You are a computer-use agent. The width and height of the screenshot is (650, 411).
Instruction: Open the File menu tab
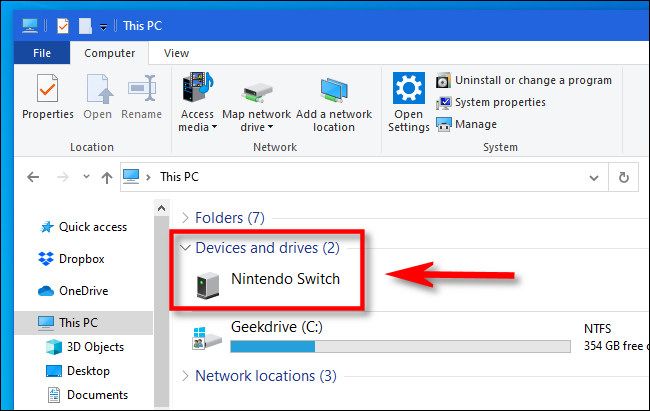pos(42,53)
